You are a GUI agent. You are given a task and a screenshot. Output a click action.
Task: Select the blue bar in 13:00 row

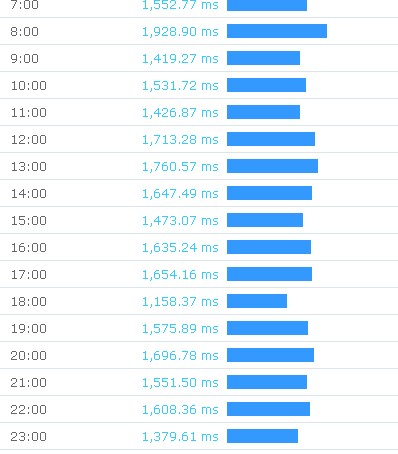point(272,166)
